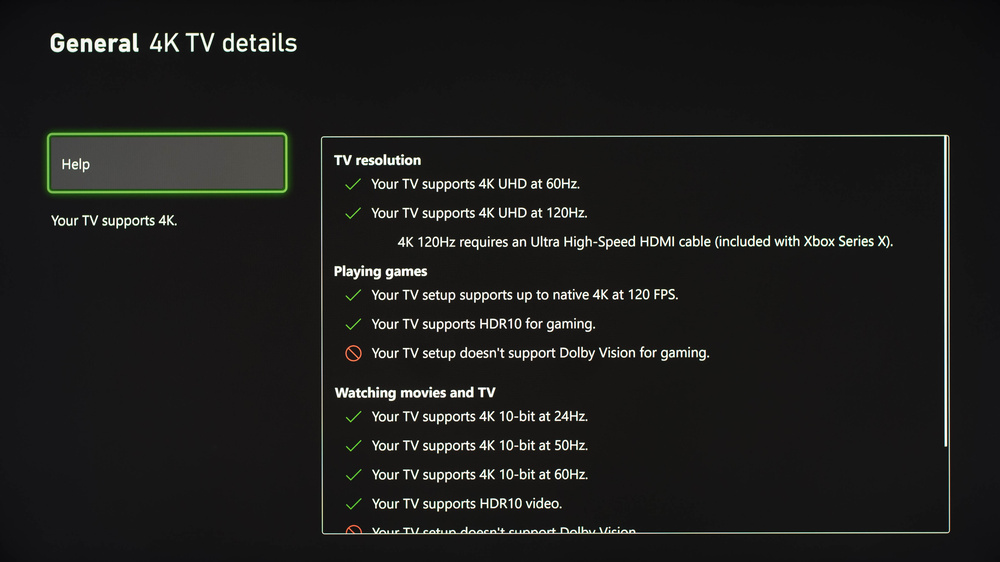This screenshot has width=1000, height=562.
Task: Click the Playing games section heading
Action: coord(380,271)
